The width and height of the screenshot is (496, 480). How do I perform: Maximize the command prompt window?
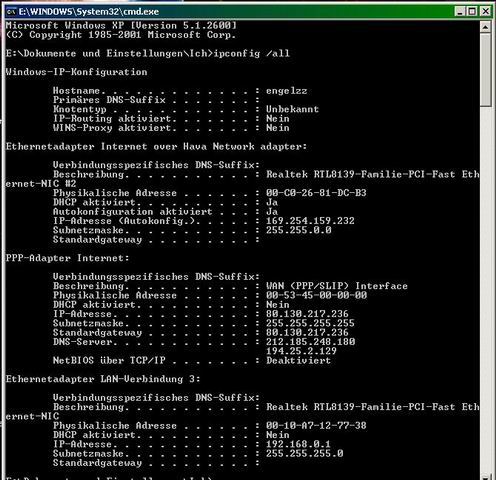point(472,12)
